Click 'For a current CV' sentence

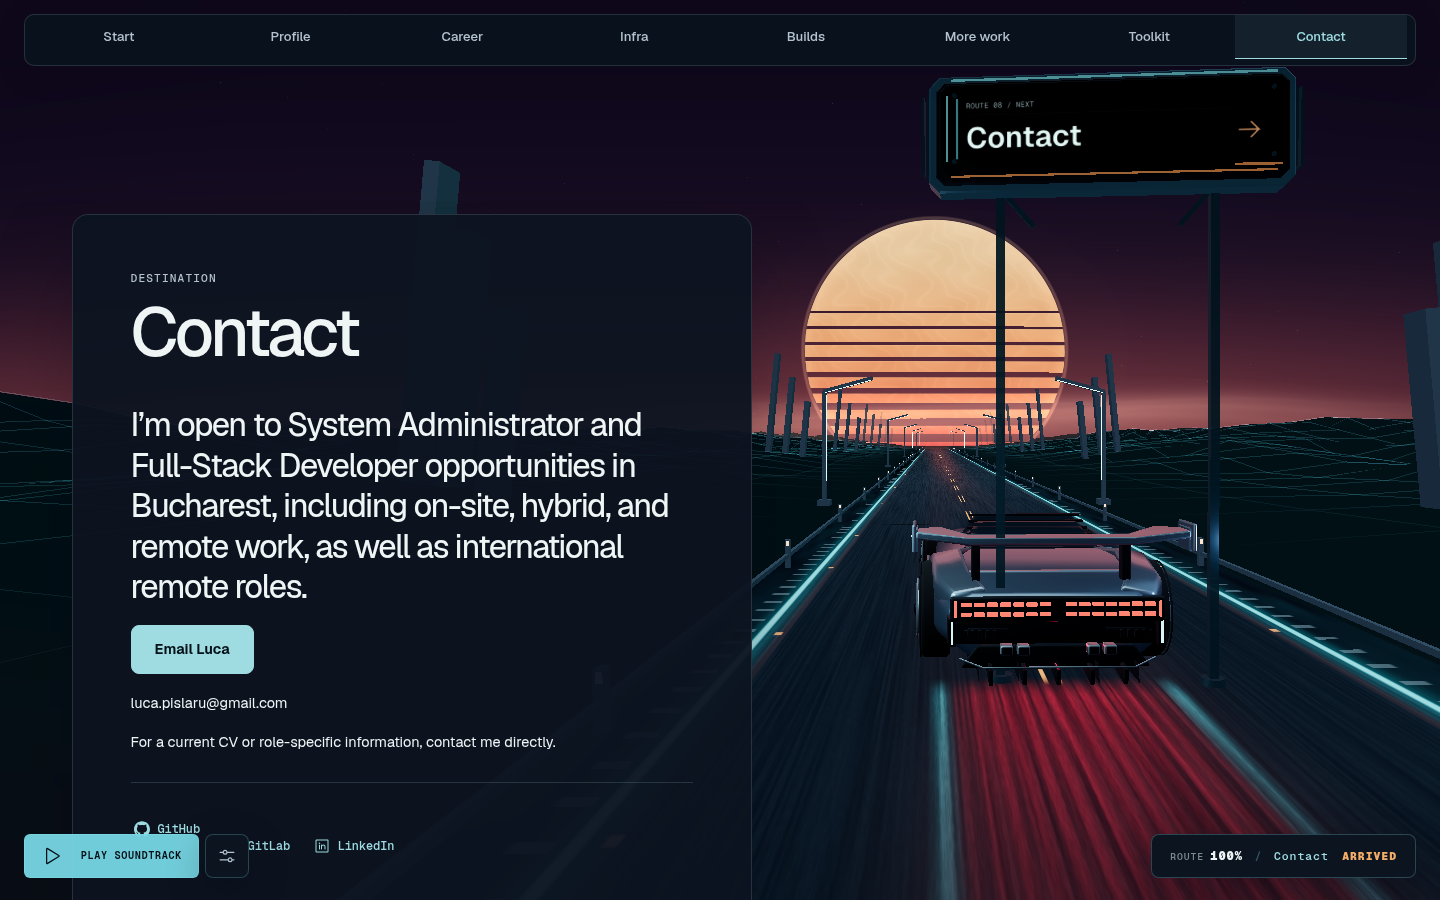[343, 742]
